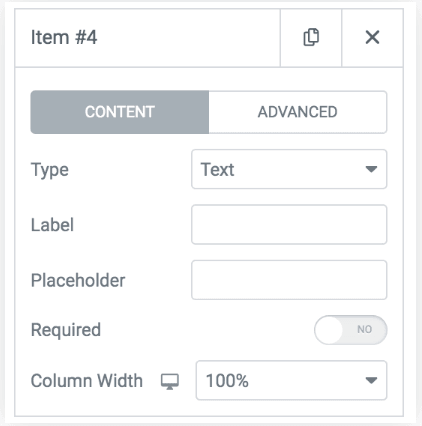Click the arrow on the Column Width select
Image resolution: width=422 pixels, height=426 pixels.
[371, 380]
